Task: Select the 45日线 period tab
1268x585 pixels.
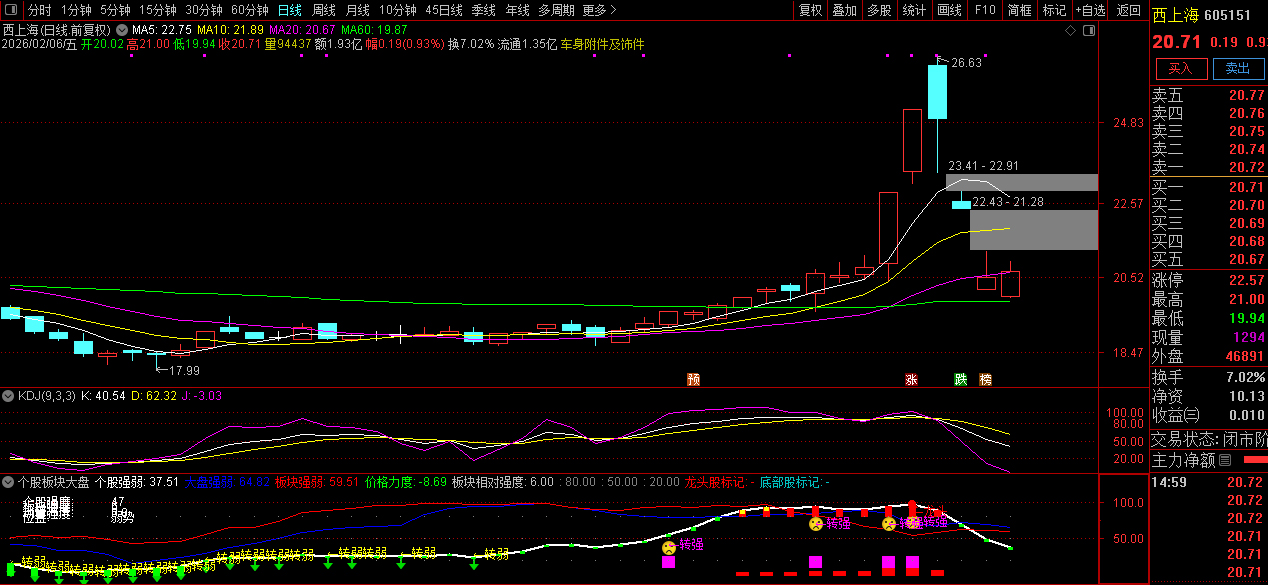Action: pyautogui.click(x=444, y=10)
